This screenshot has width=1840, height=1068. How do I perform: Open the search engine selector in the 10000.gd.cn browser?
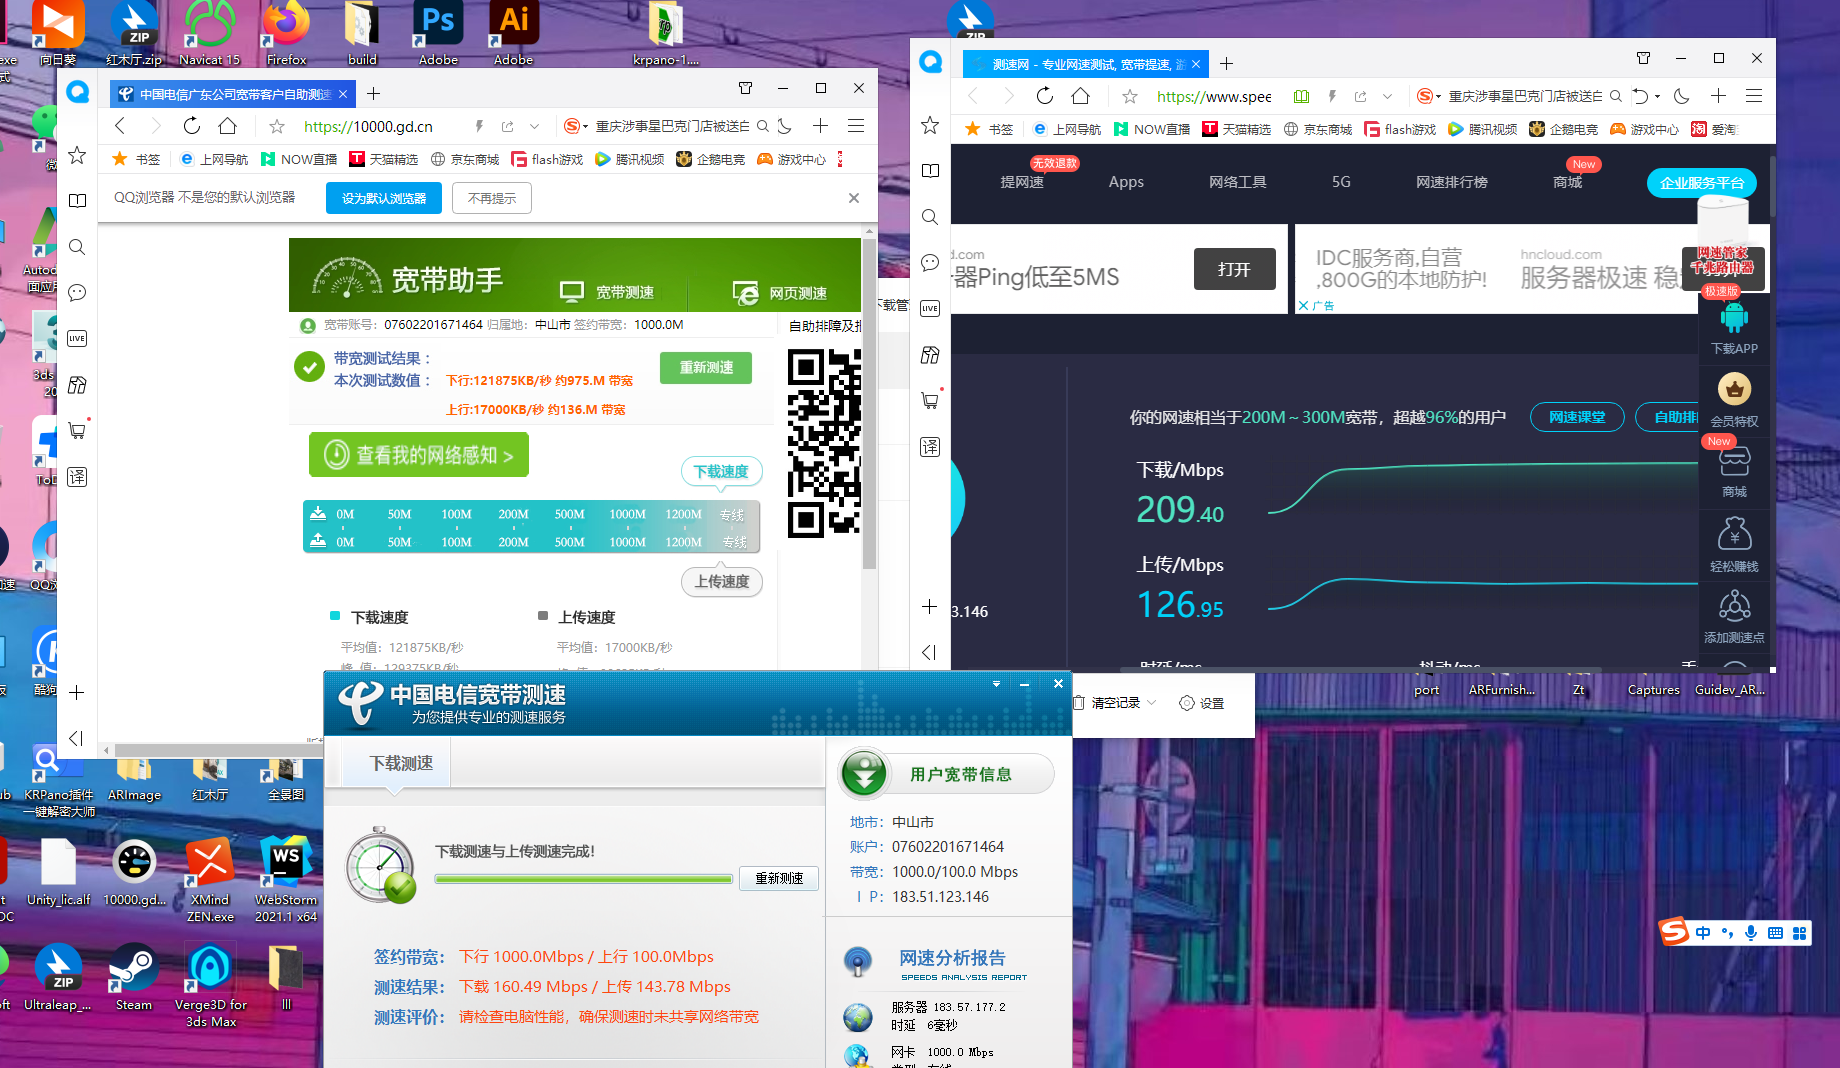(x=574, y=126)
